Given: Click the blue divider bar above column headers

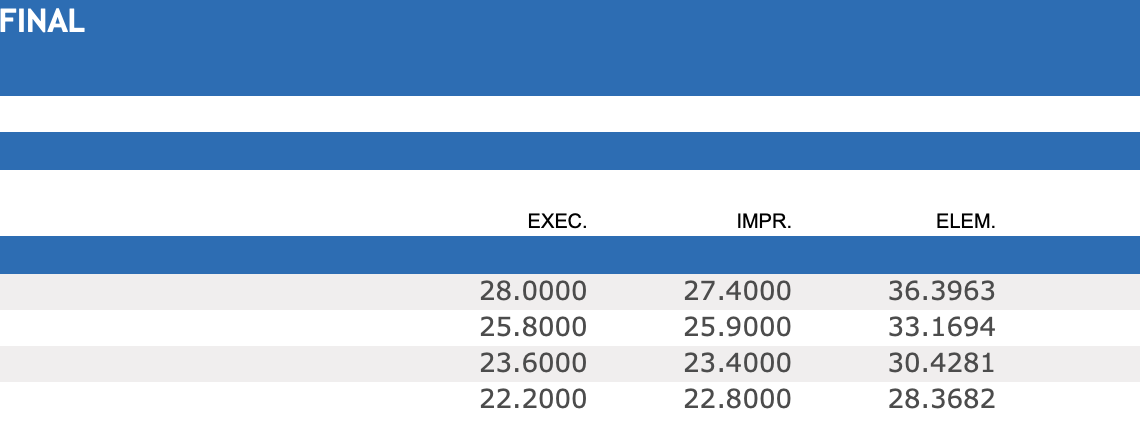Looking at the screenshot, I should click(x=570, y=151).
